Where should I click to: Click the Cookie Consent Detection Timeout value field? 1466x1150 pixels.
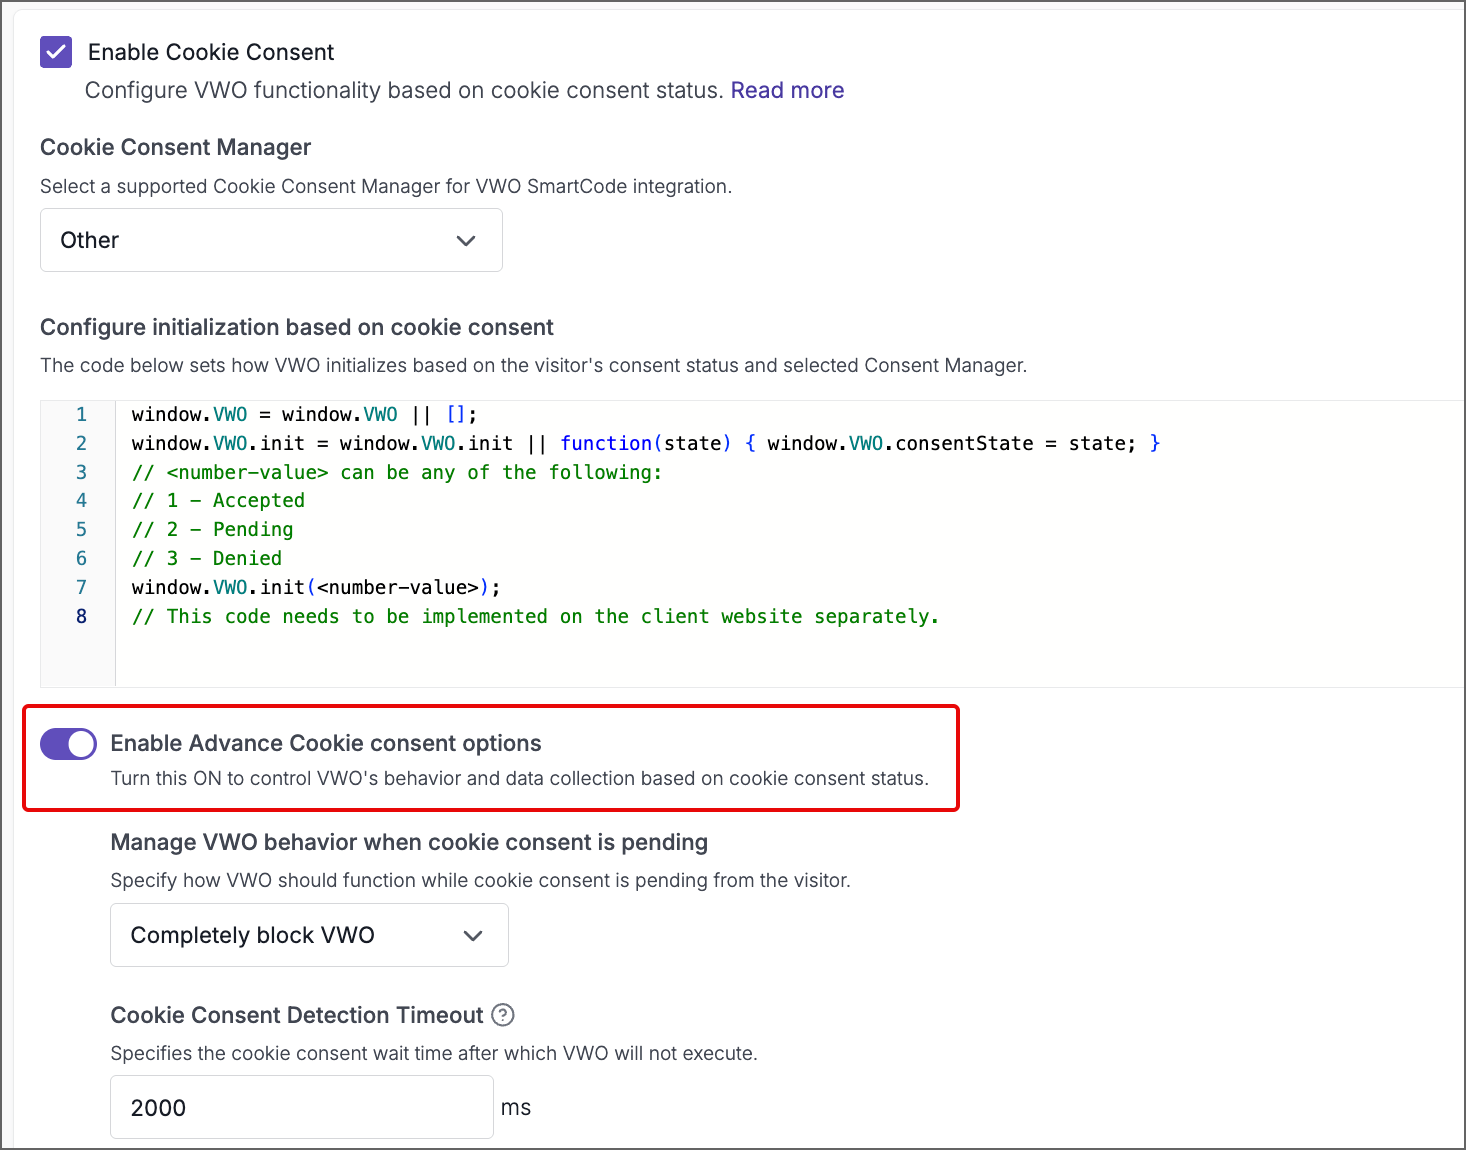point(301,1107)
